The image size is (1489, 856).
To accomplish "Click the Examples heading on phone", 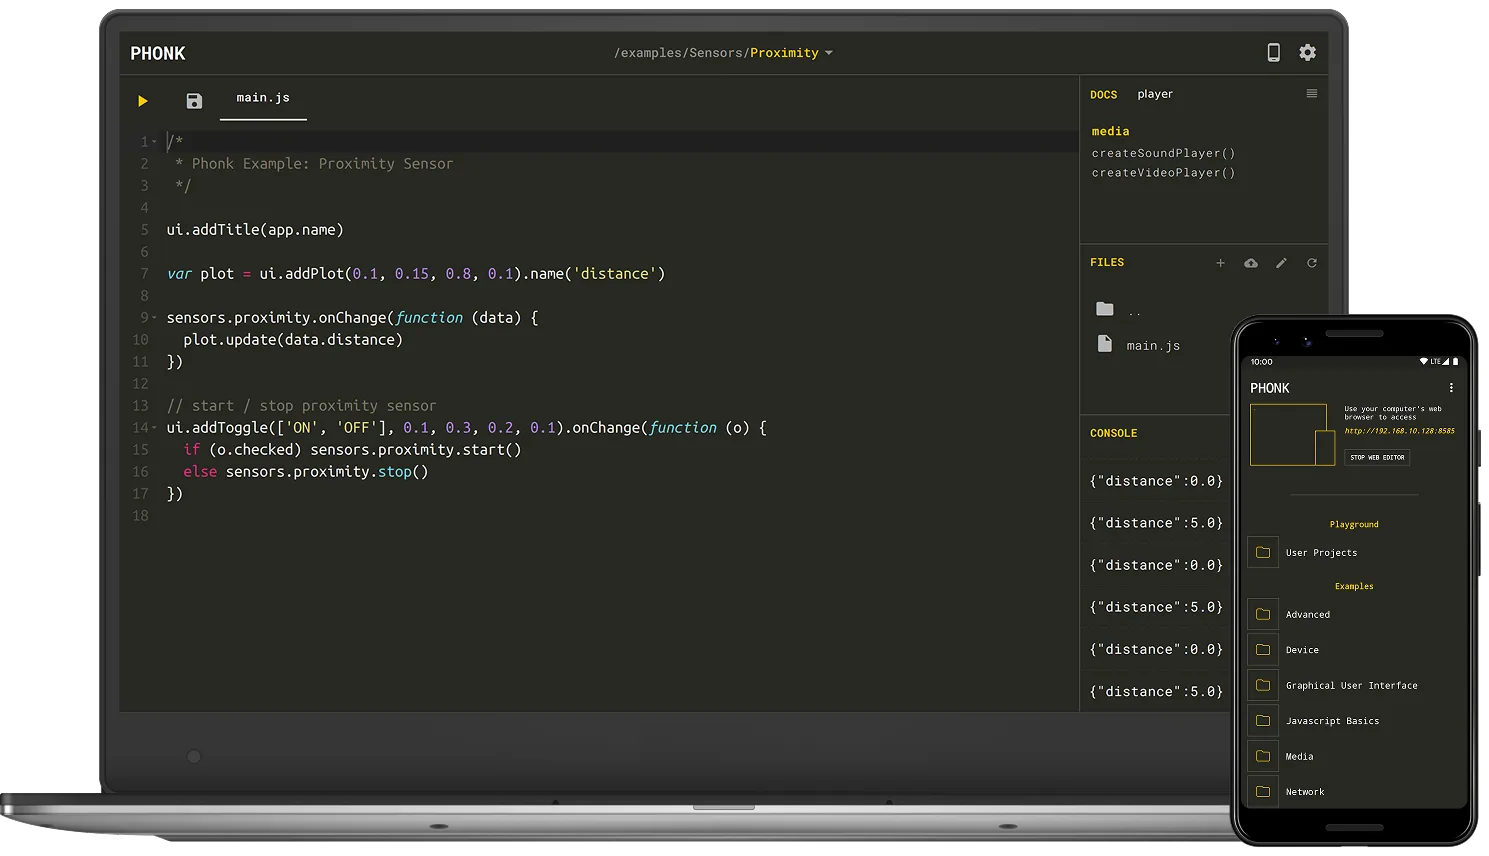I will click(1354, 586).
